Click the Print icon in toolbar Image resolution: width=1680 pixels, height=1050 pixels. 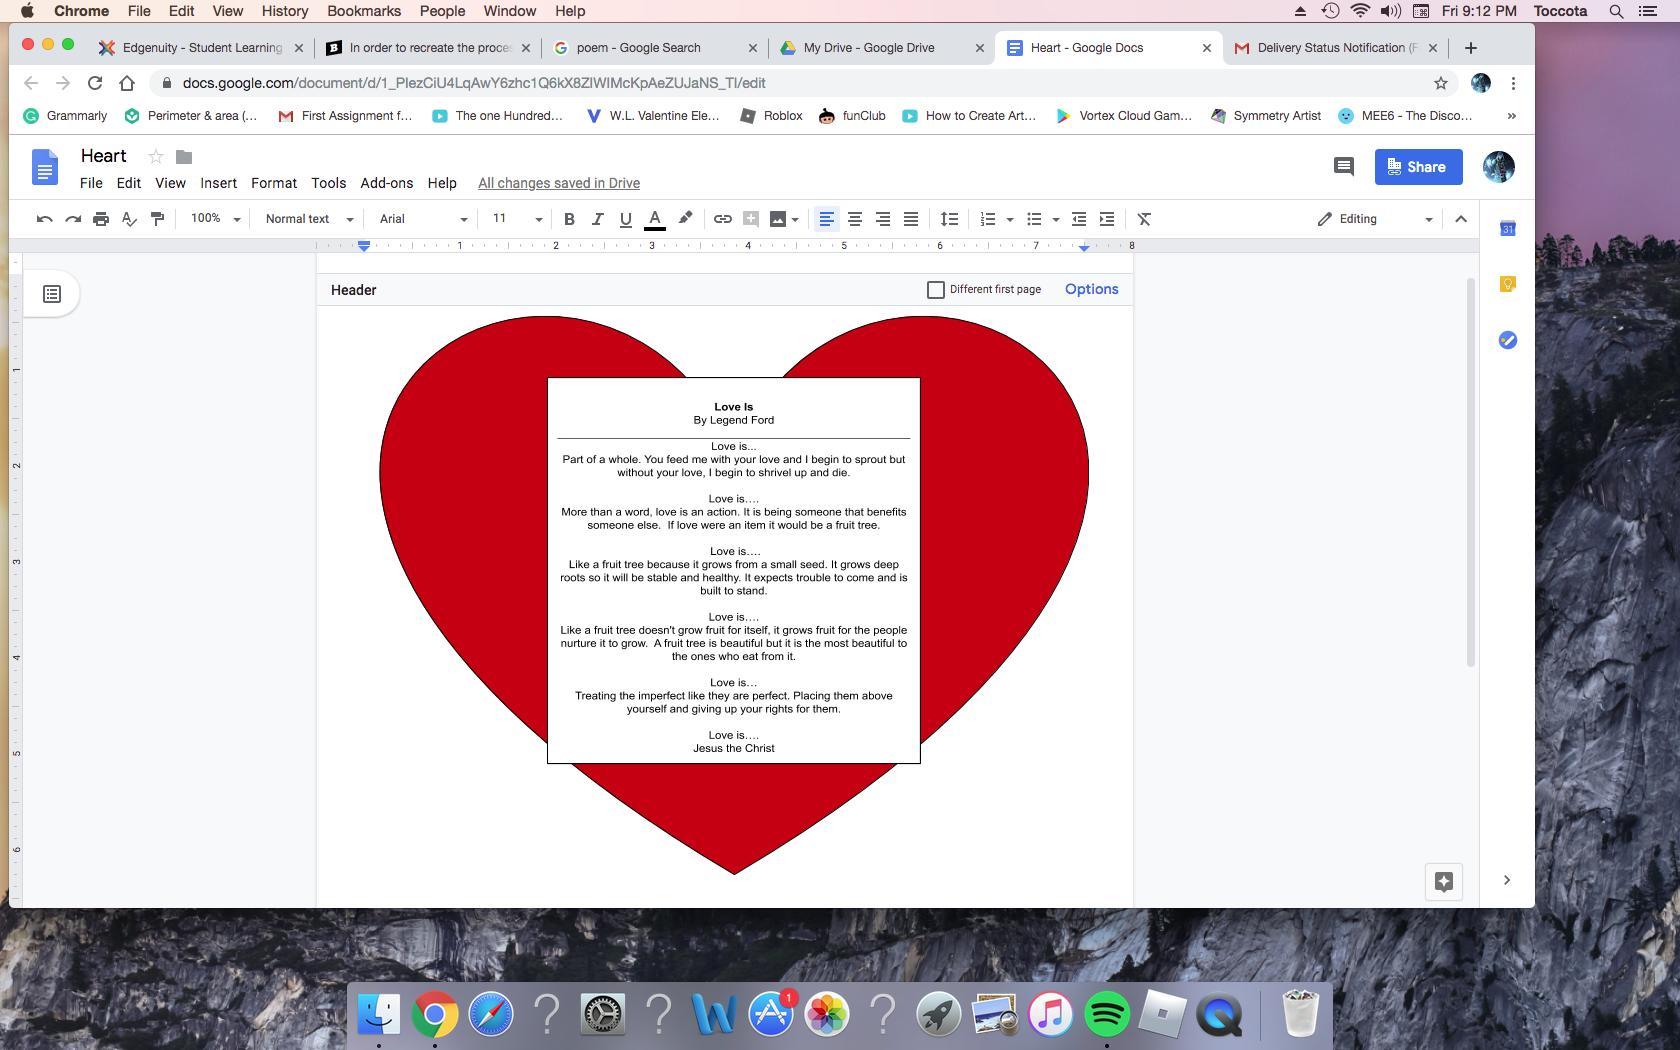click(x=101, y=219)
